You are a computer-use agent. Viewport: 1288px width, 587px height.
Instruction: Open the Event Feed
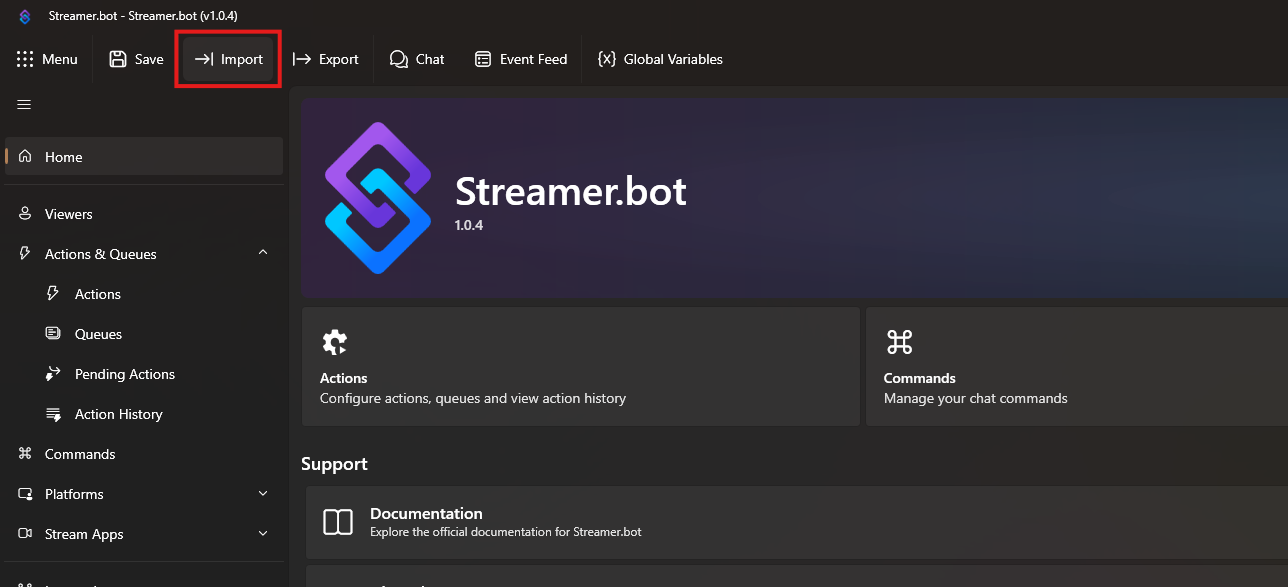pos(520,60)
